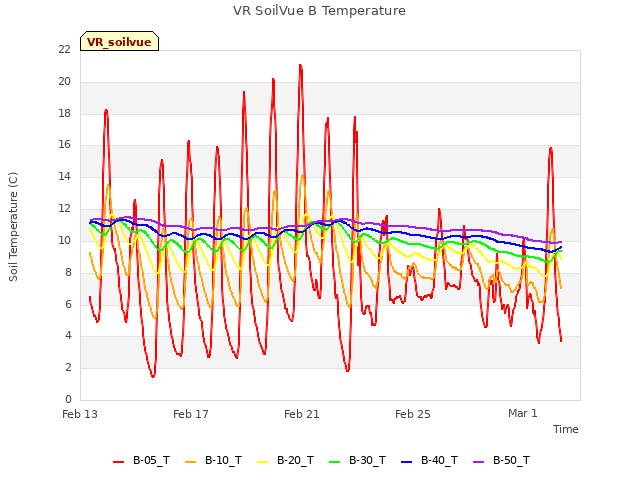Toggle the B-10_T legend label

pyautogui.click(x=223, y=460)
